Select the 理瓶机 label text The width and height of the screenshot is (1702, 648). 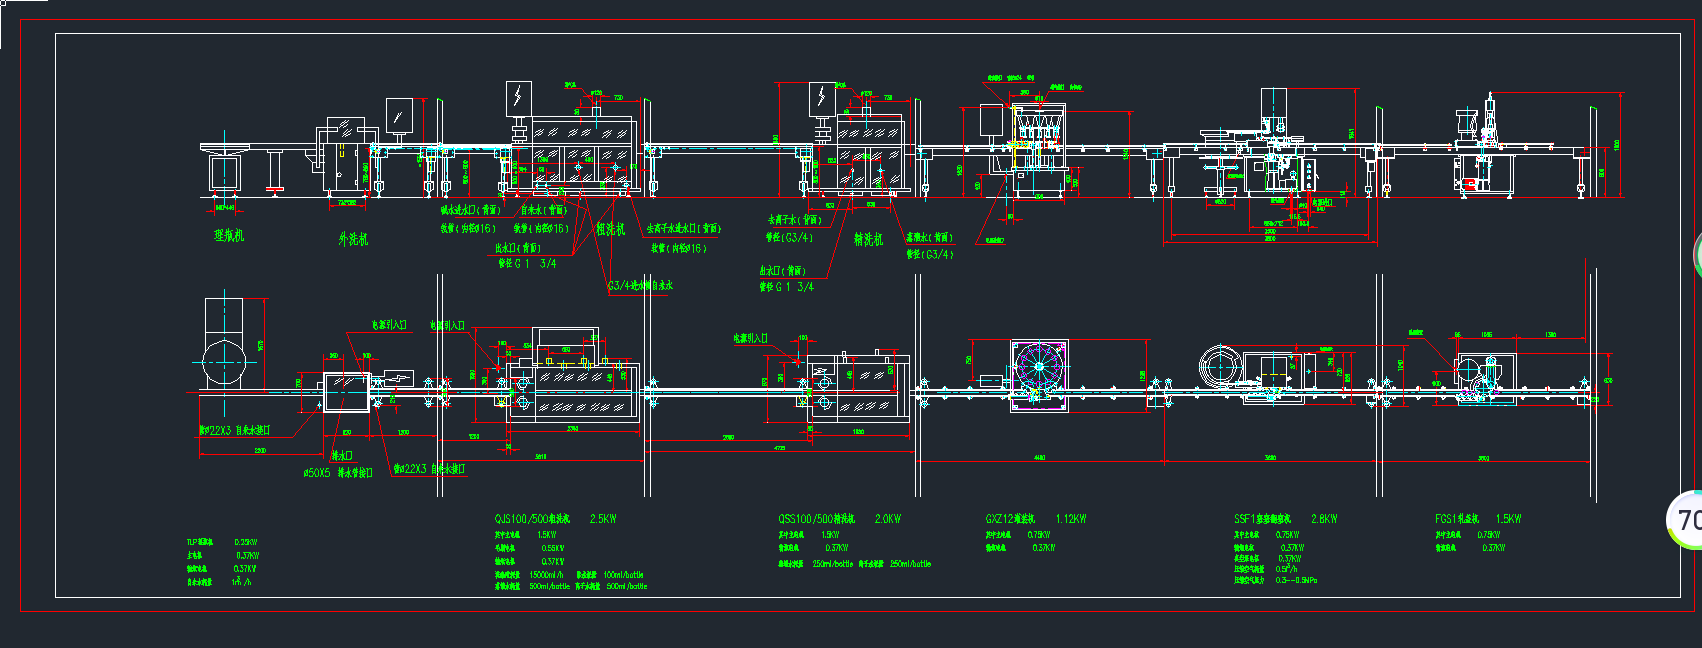[x=229, y=236]
